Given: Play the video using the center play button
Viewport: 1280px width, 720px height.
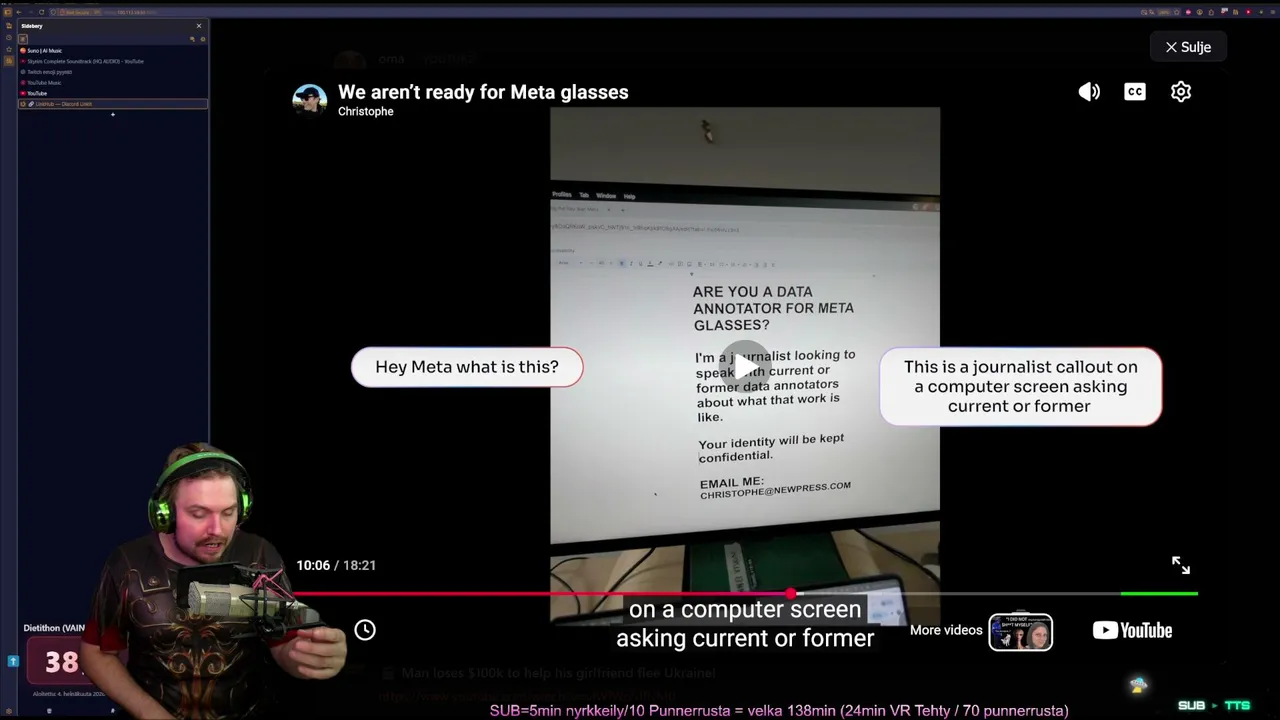Looking at the screenshot, I should click(745, 366).
